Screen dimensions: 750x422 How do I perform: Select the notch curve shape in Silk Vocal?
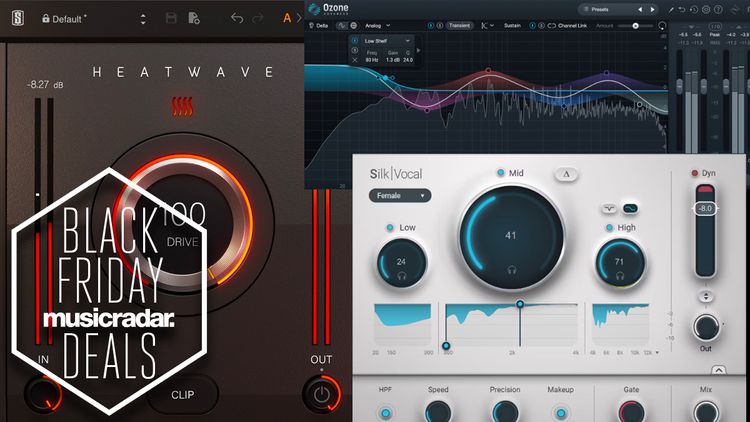pyautogui.click(x=609, y=209)
